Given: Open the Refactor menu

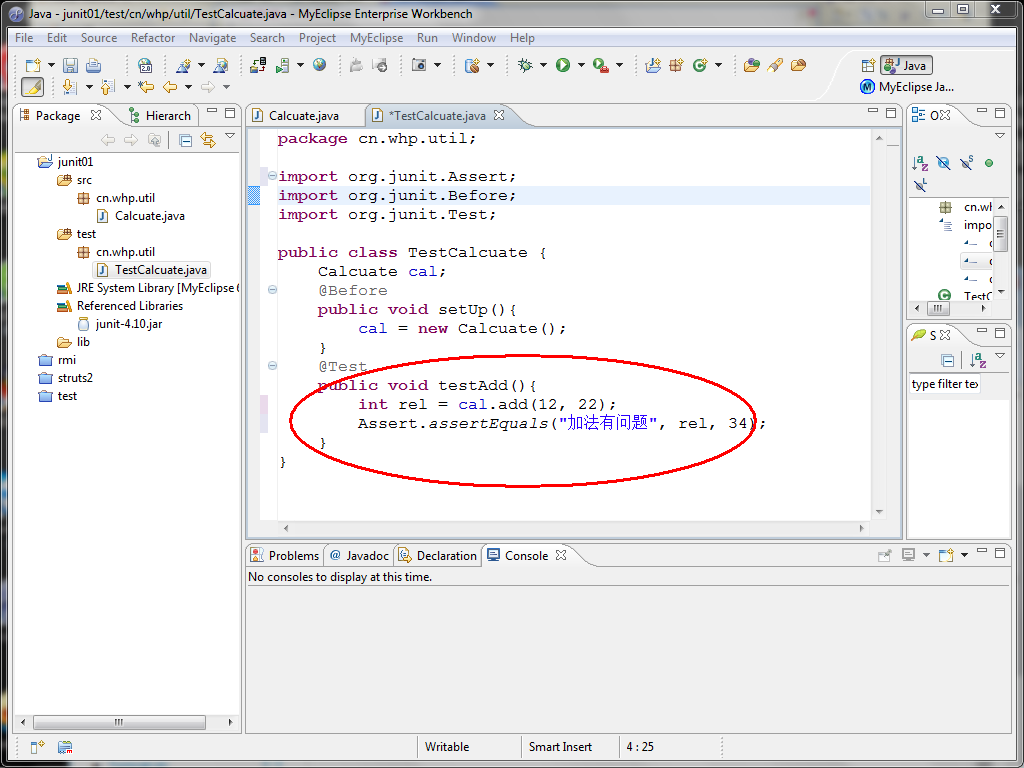Looking at the screenshot, I should (x=153, y=38).
